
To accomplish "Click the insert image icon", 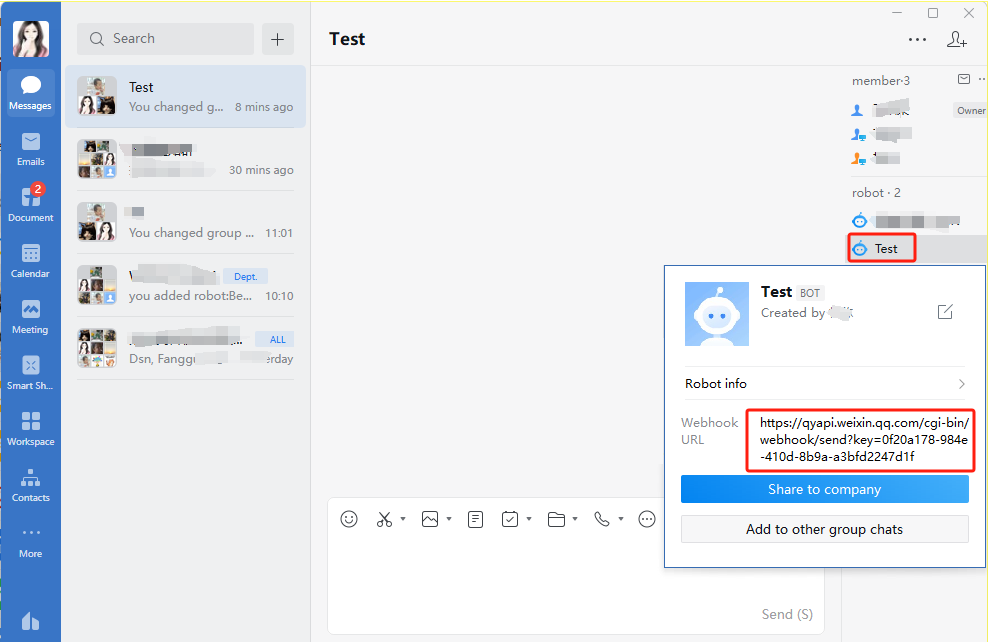I will 430,518.
